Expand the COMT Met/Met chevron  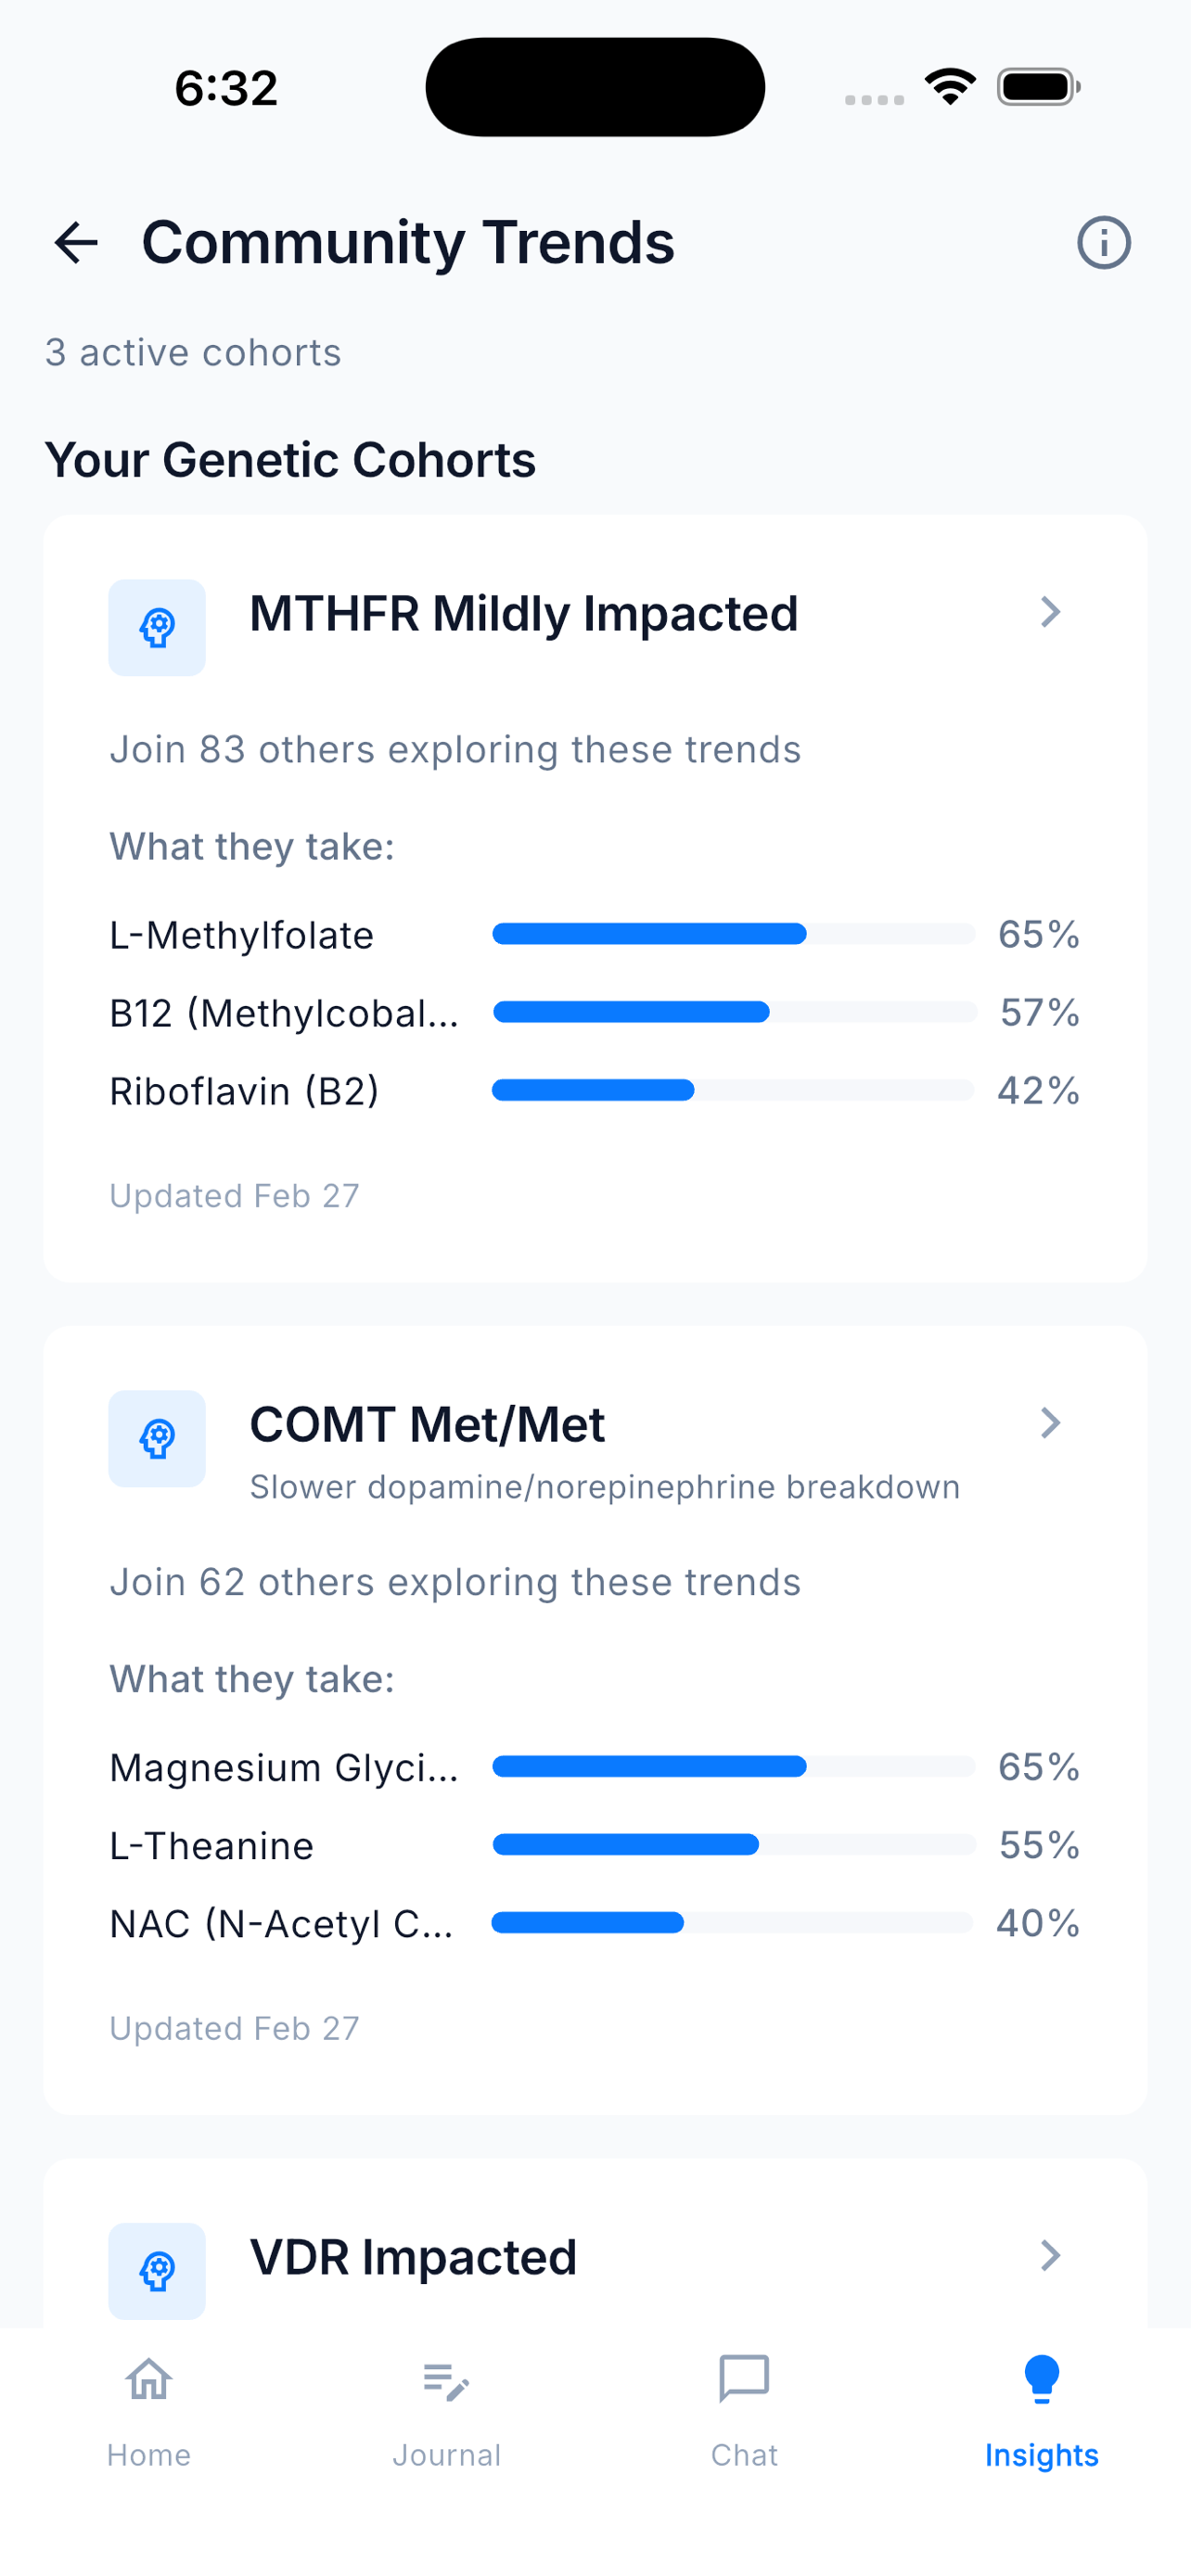pyautogui.click(x=1049, y=1423)
